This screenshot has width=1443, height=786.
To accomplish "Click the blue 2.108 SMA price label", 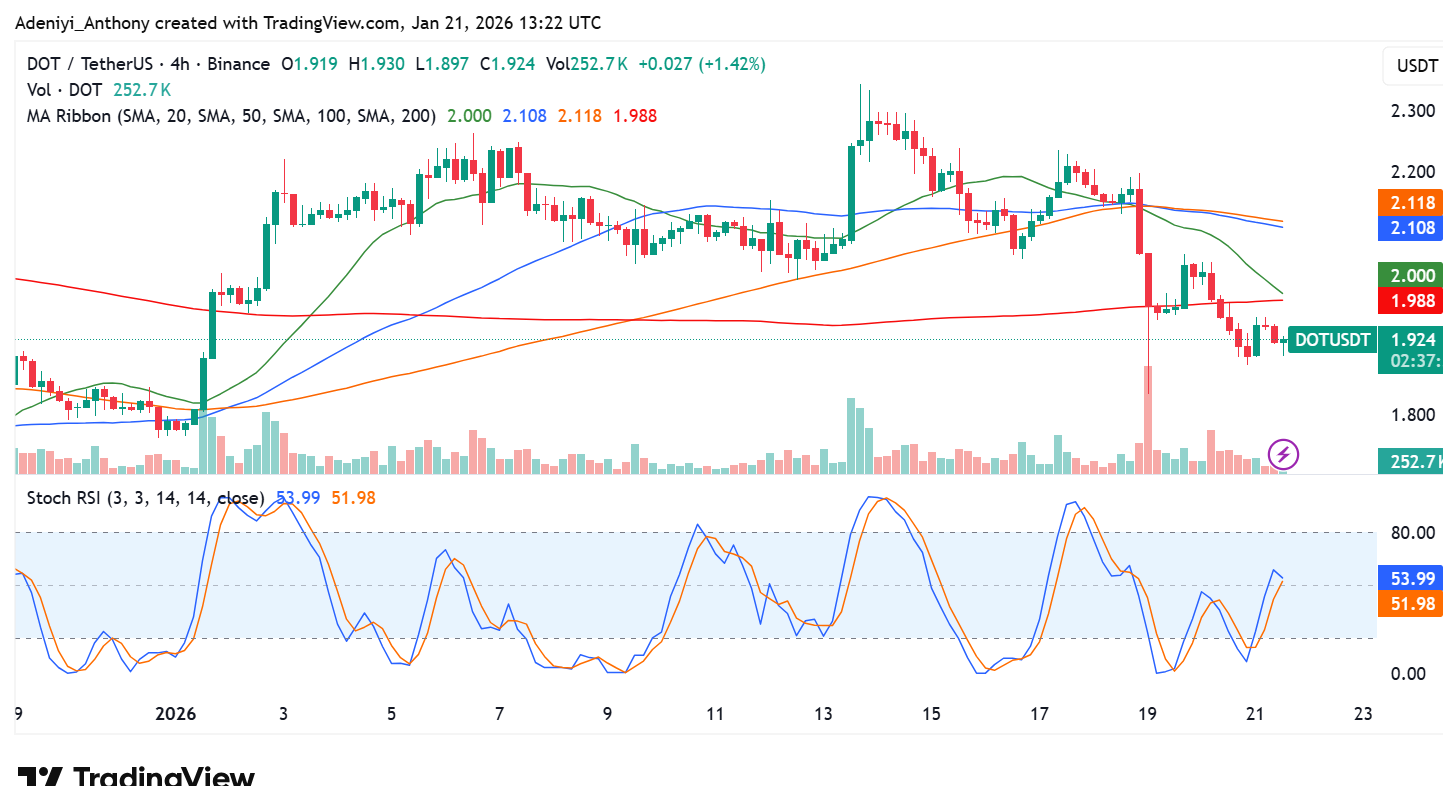I will coord(1413,227).
